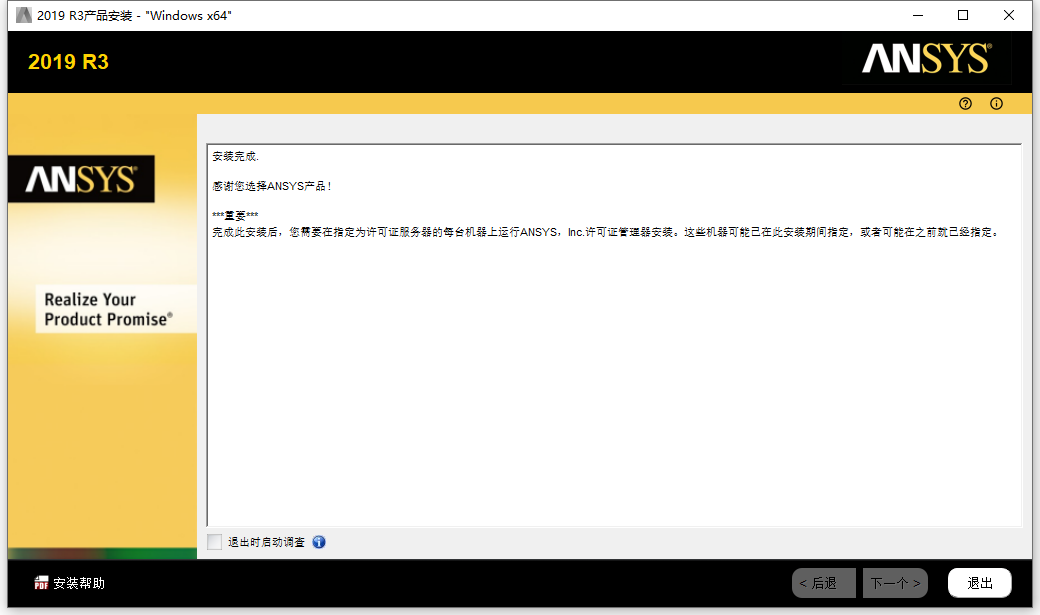Open the PDF icon for installation help
Screen dimensions: 1040x615
(x=41, y=582)
